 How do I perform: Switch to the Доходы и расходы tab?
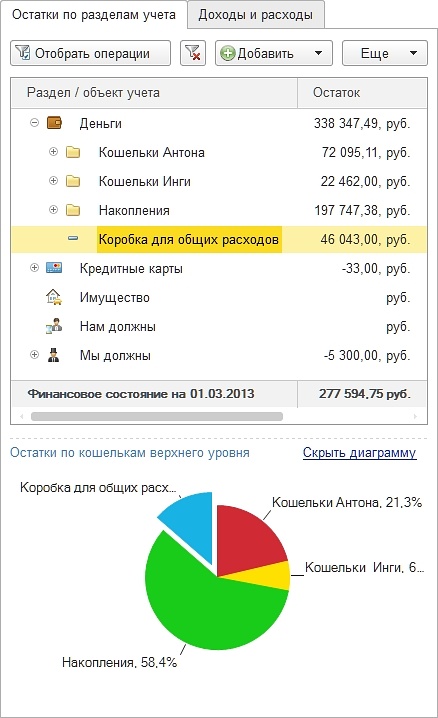(256, 15)
